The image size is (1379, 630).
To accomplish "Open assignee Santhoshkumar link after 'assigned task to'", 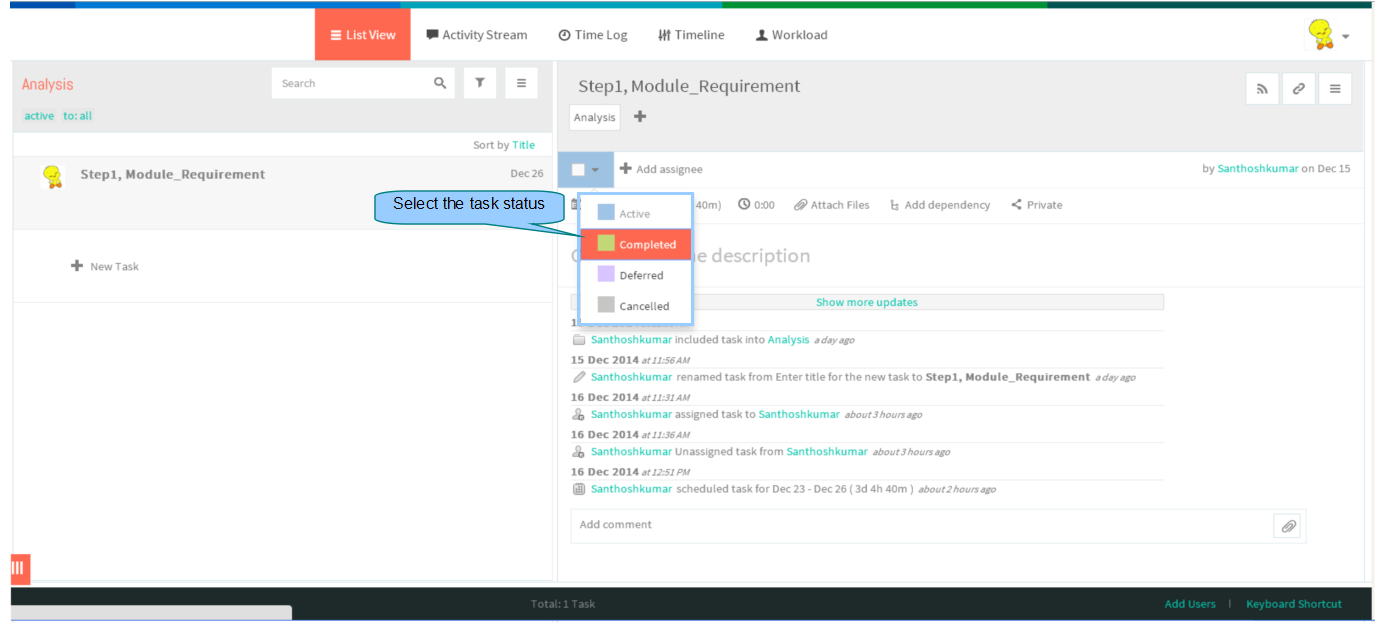I will coord(799,414).
